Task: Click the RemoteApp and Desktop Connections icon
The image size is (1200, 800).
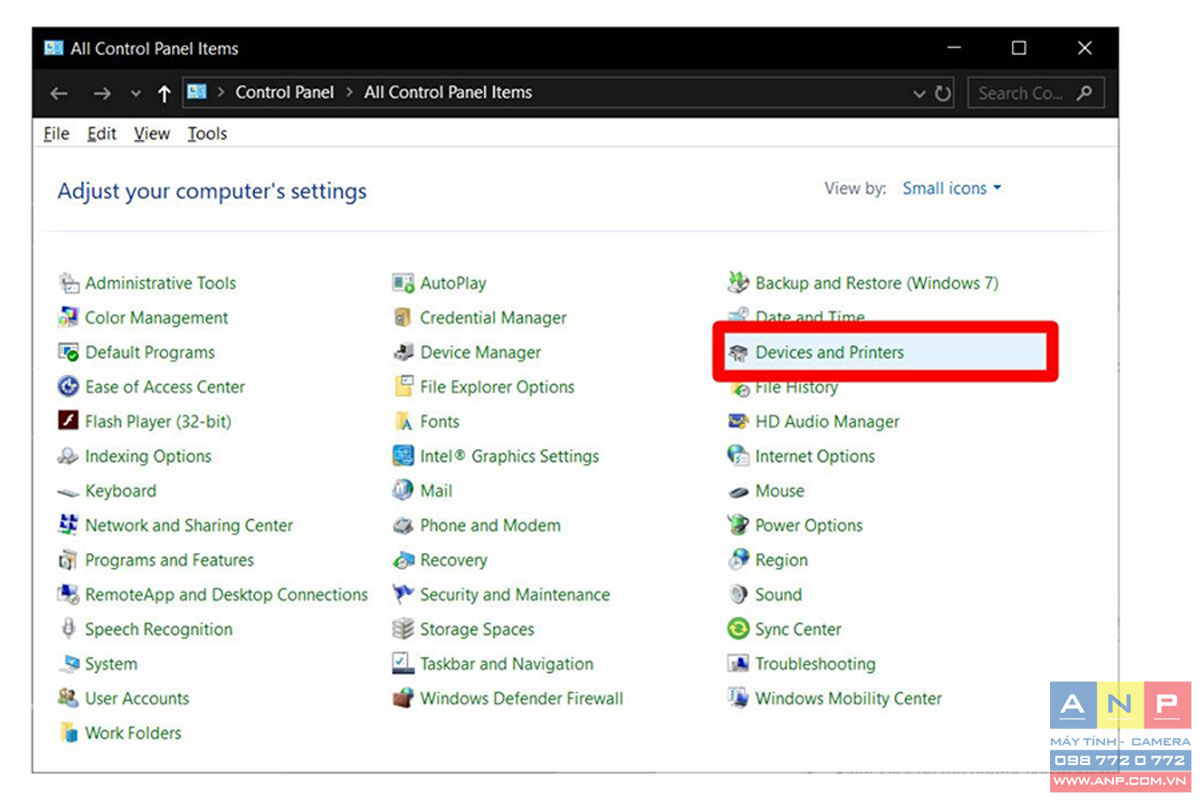Action: tap(68, 594)
